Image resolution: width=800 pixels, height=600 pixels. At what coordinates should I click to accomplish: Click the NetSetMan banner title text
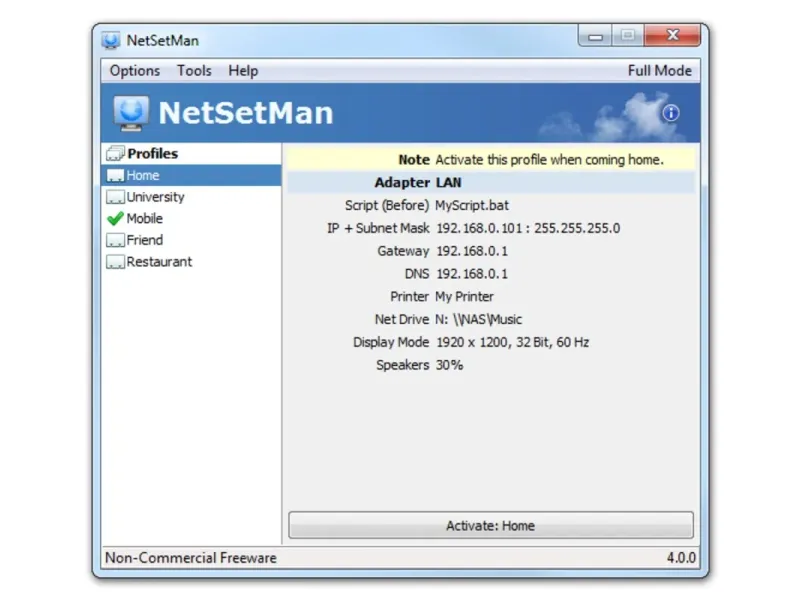(x=246, y=113)
